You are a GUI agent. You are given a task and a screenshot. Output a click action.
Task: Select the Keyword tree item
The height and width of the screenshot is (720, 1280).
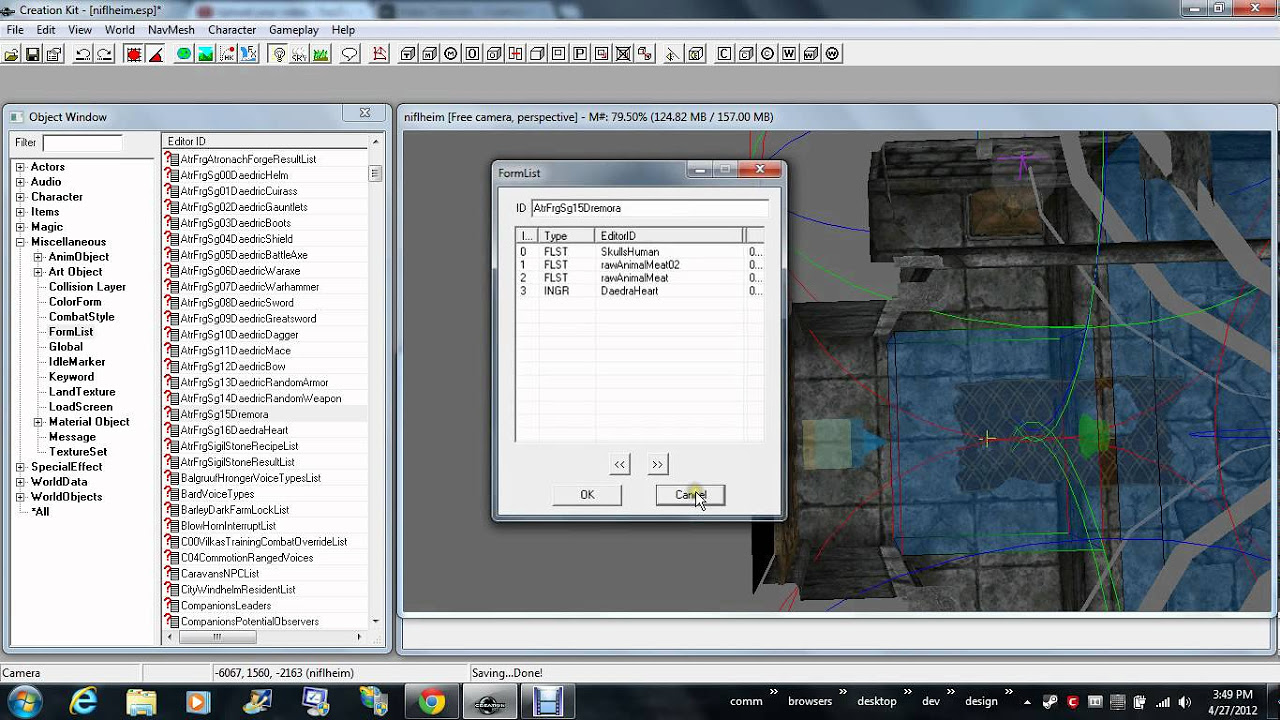click(x=71, y=377)
